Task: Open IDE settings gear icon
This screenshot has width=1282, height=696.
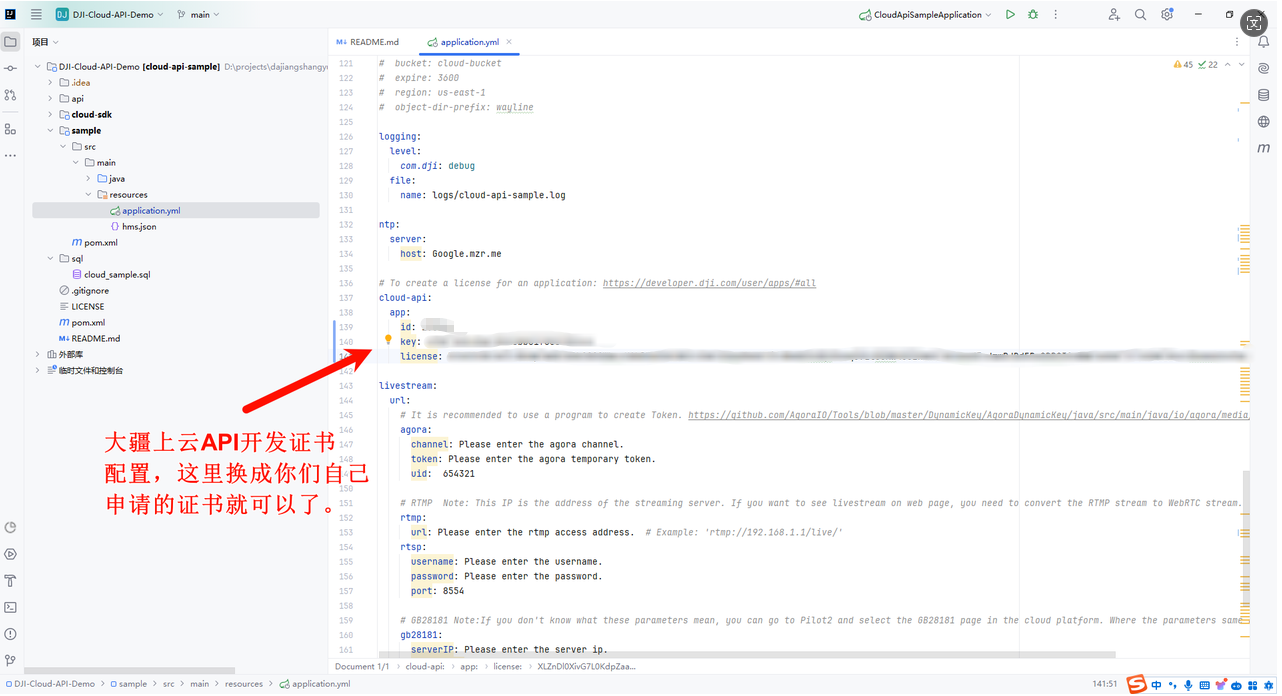Action: (1167, 15)
